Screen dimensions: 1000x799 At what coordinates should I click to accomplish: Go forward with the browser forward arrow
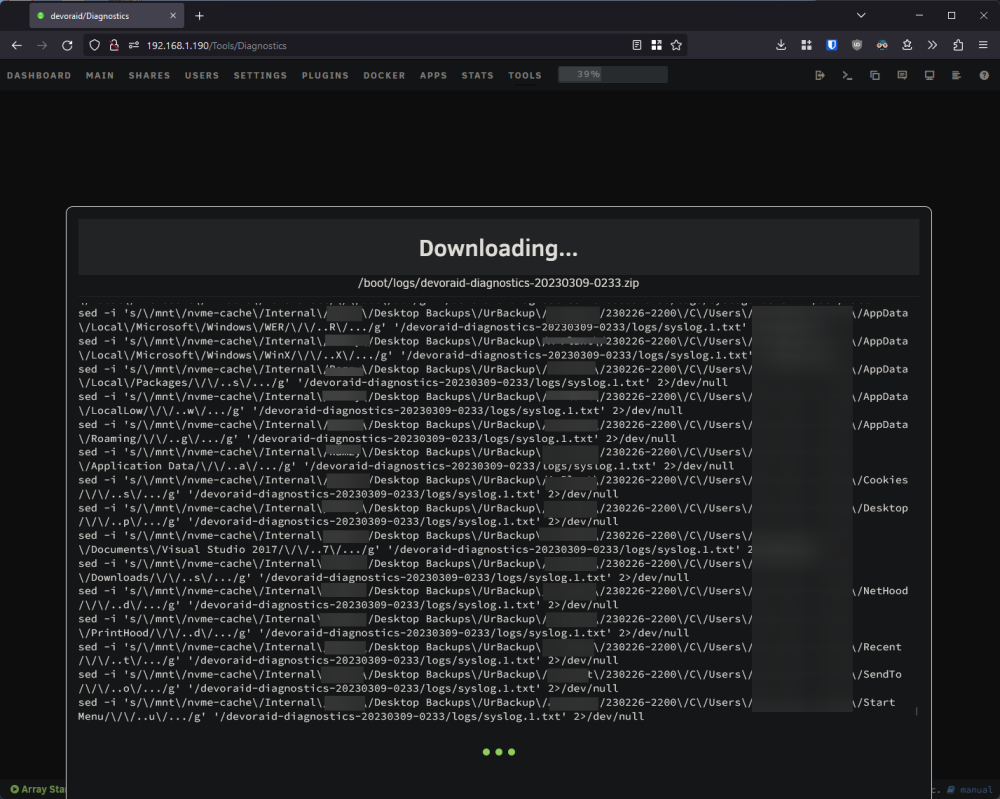[42, 45]
